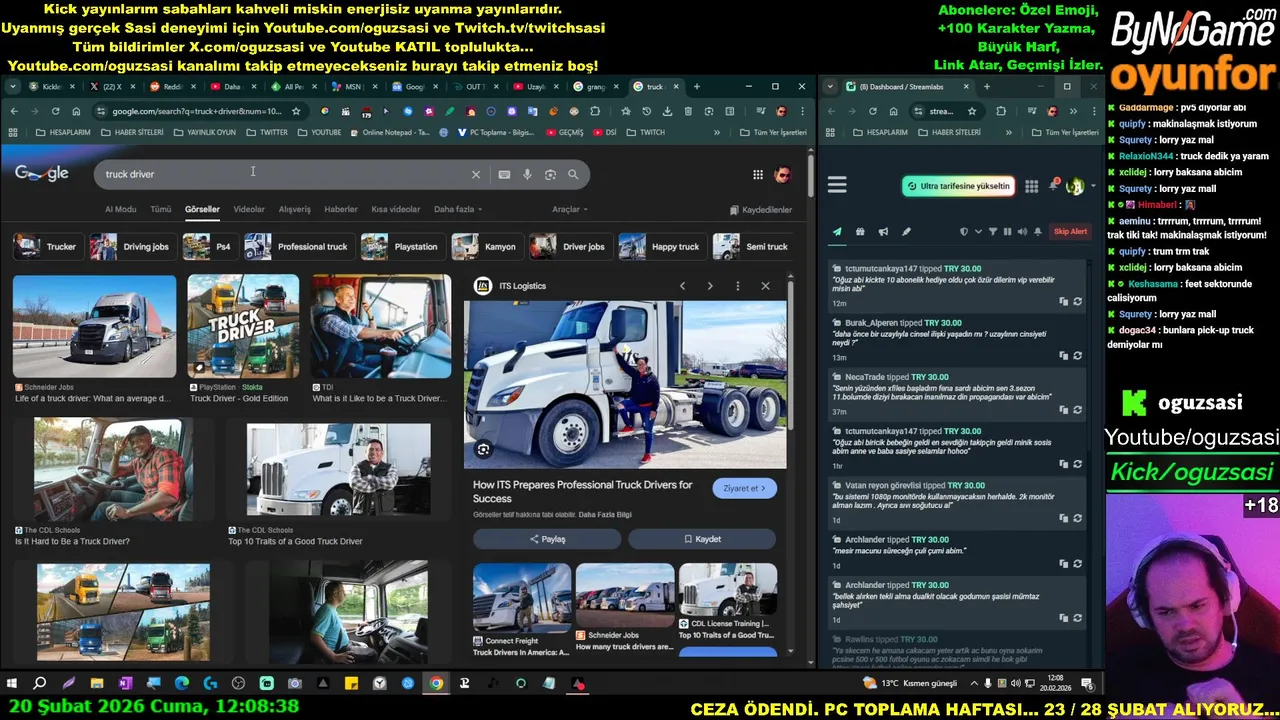
Task: Open Truck Driver Gold Edition thumbnail
Action: click(x=243, y=327)
